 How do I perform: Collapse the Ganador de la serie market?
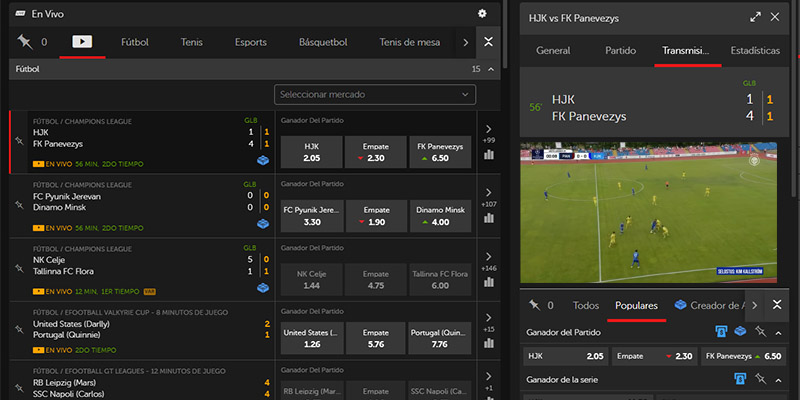[x=779, y=380]
